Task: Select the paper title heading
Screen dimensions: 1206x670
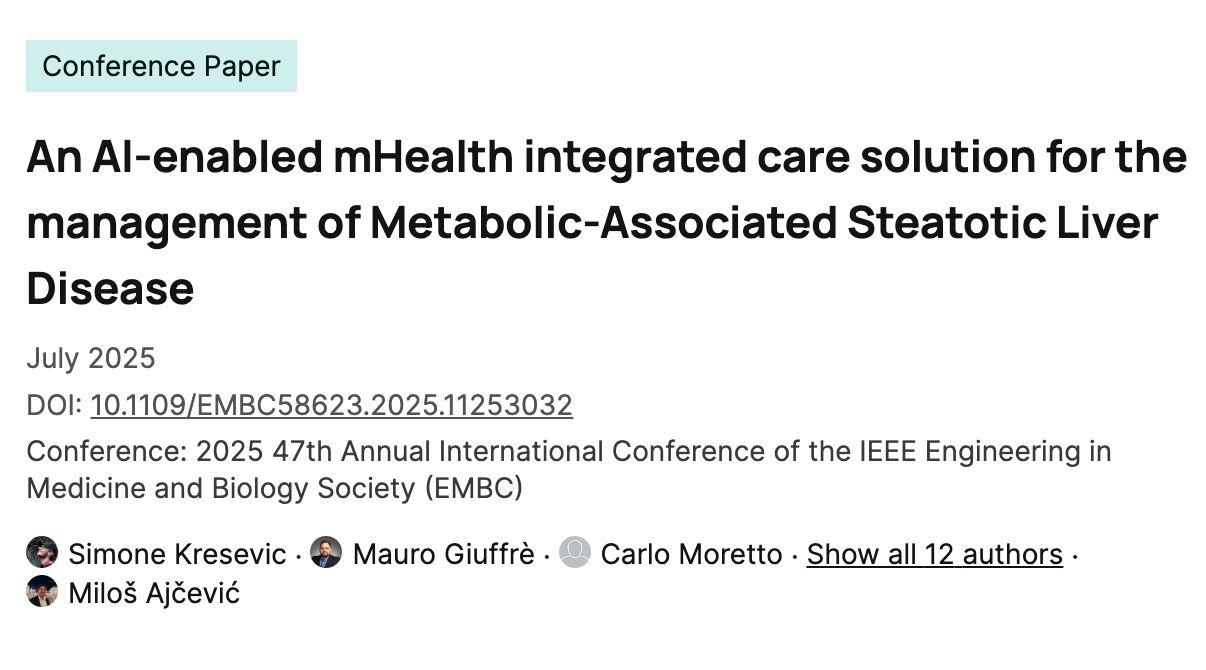Action: tap(600, 222)
